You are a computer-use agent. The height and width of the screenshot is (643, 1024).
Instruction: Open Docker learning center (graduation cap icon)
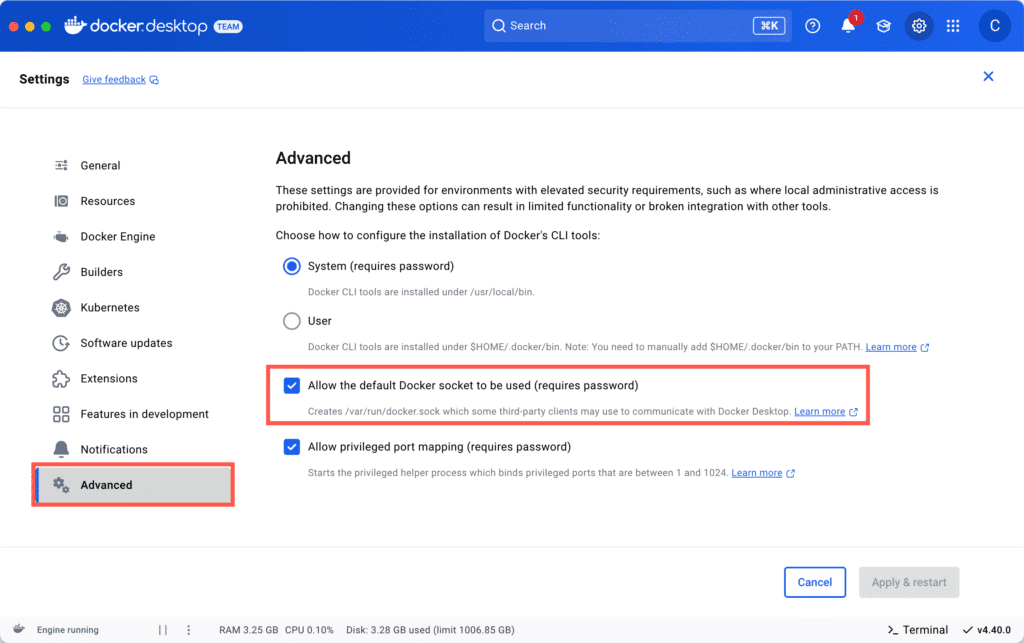[x=883, y=26]
